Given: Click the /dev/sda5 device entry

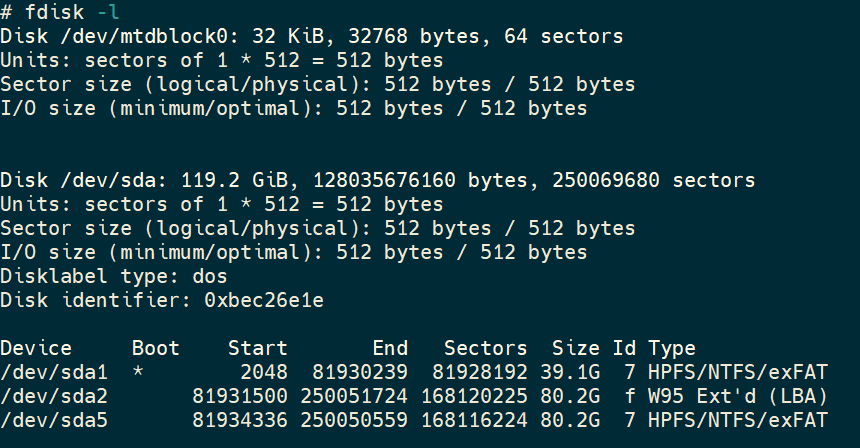Looking at the screenshot, I should pyautogui.click(x=54, y=420).
